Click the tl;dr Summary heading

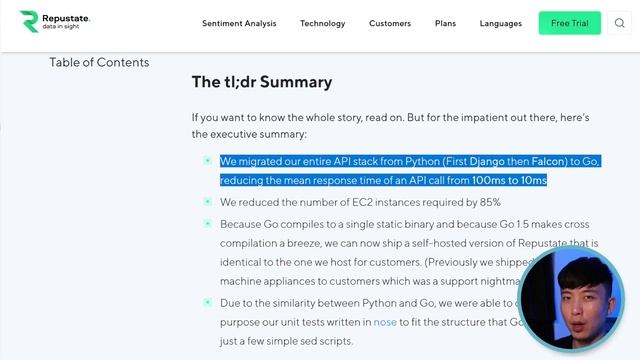point(262,82)
